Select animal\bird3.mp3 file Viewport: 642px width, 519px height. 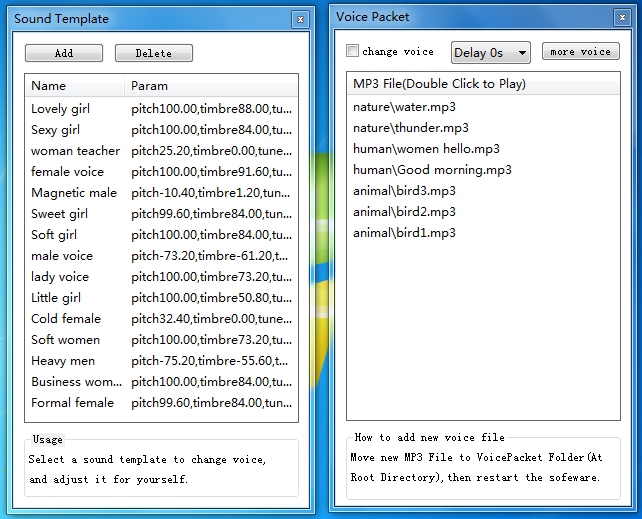coord(483,191)
